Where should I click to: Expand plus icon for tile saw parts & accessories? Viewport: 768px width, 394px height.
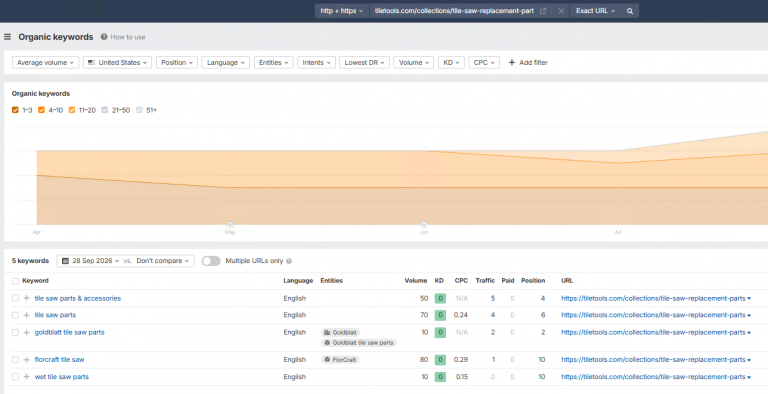[x=26, y=298]
